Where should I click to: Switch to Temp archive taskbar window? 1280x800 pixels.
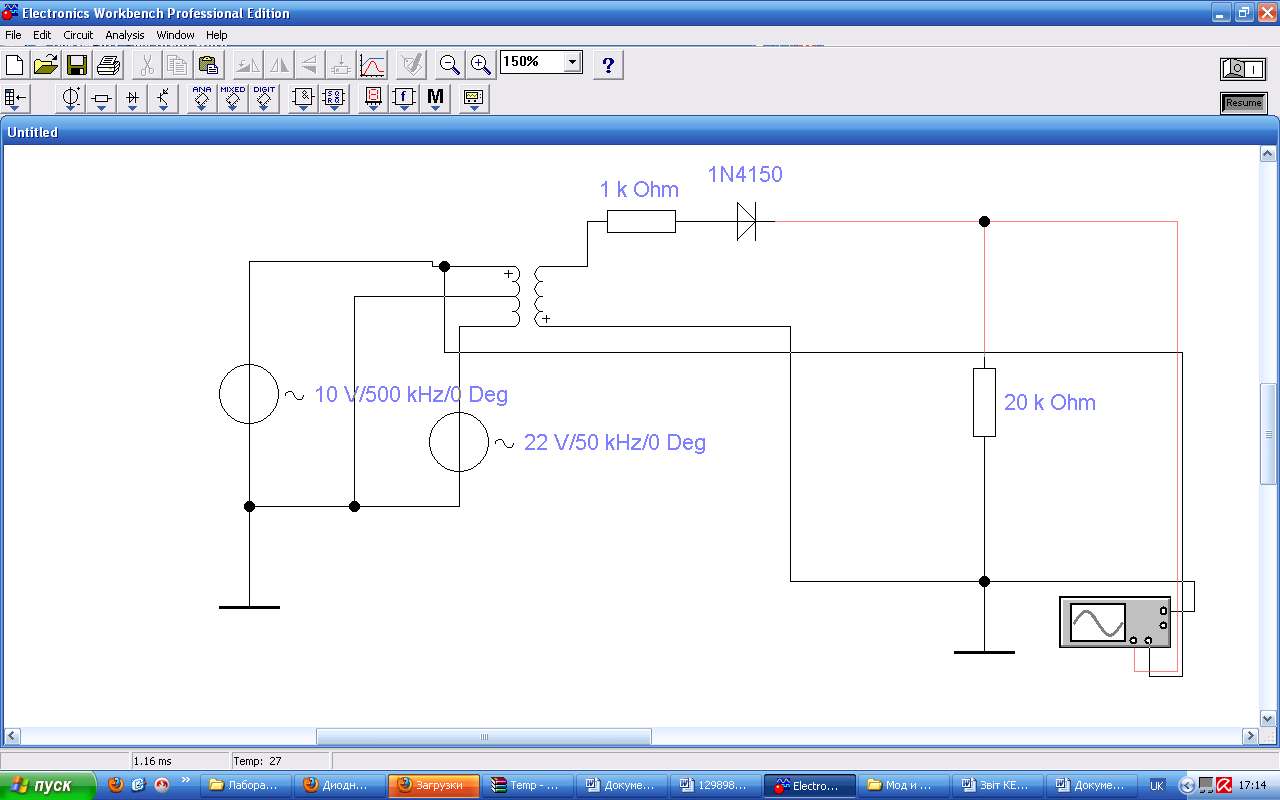pyautogui.click(x=529, y=786)
